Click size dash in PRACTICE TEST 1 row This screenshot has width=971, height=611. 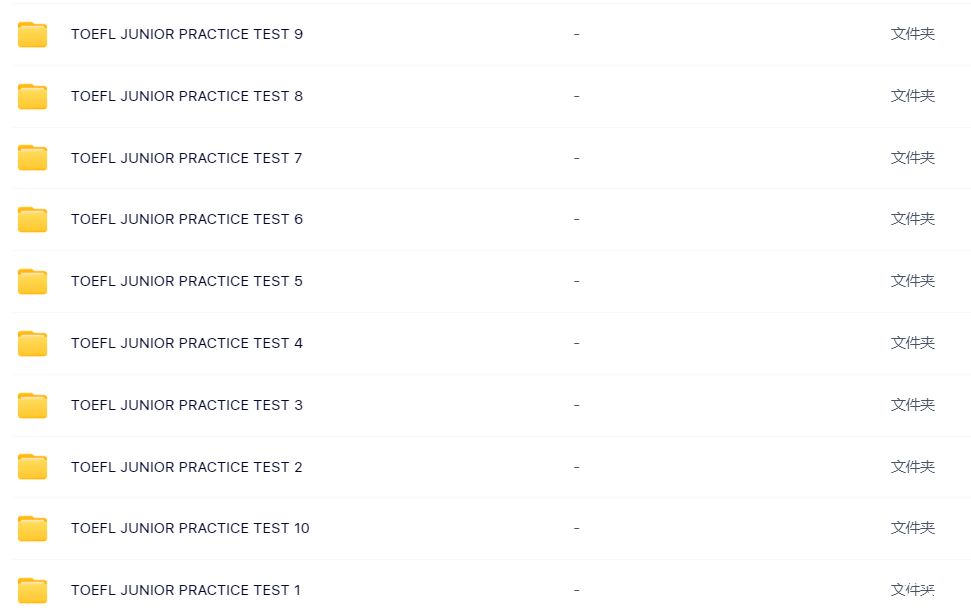click(577, 591)
